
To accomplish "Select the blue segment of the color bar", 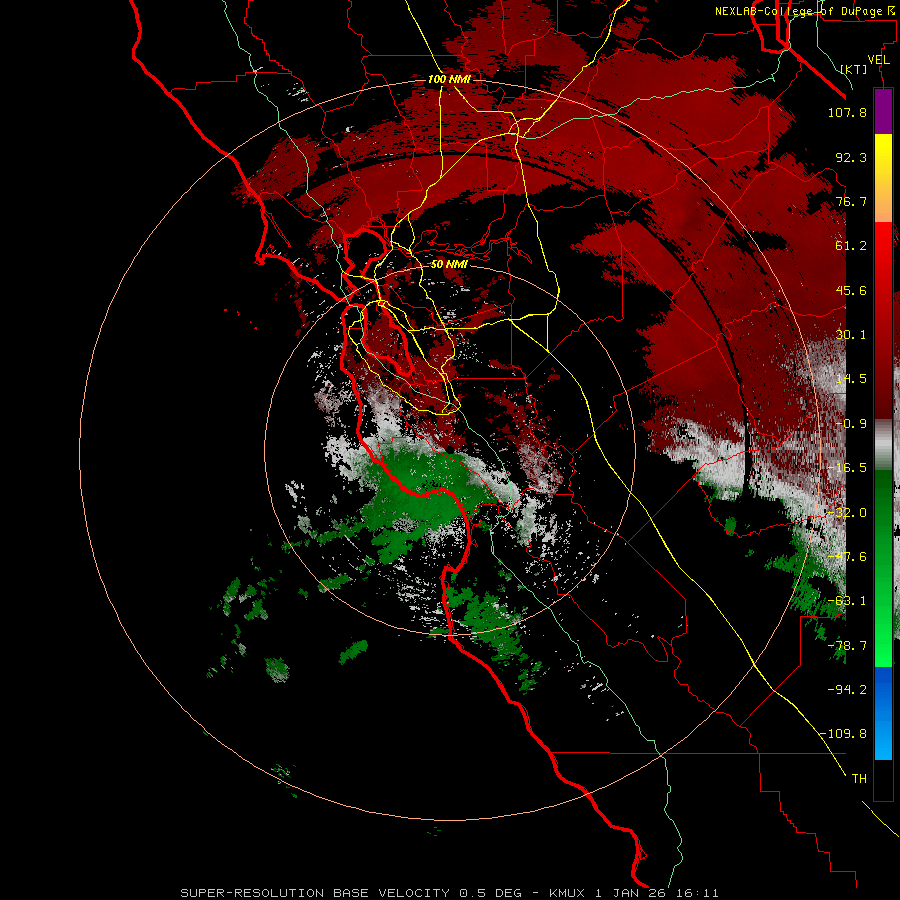I will pyautogui.click(x=883, y=713).
